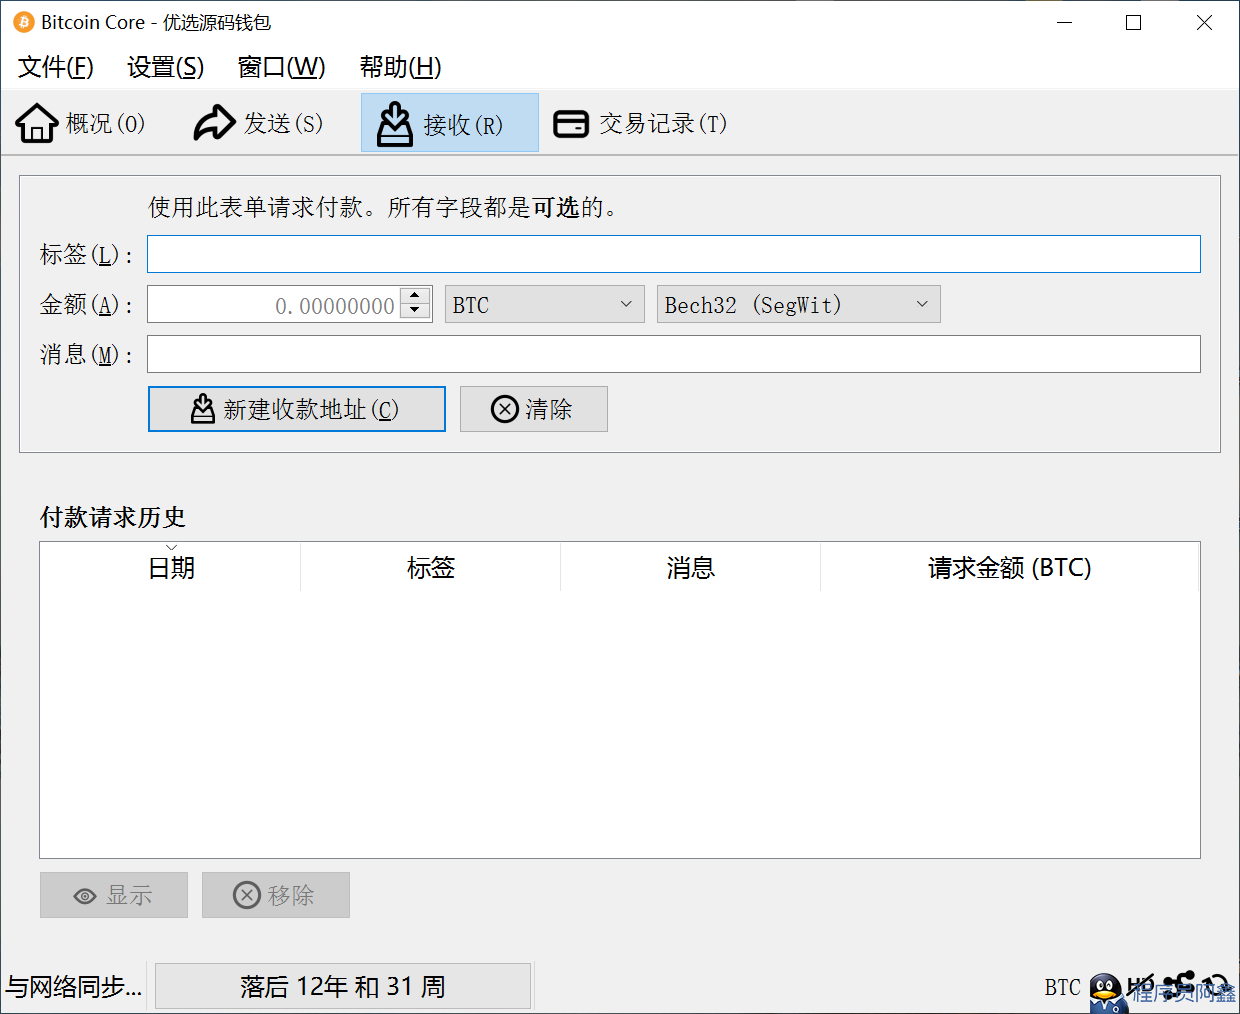Click the 清除 clear button
The image size is (1240, 1014).
pos(534,409)
